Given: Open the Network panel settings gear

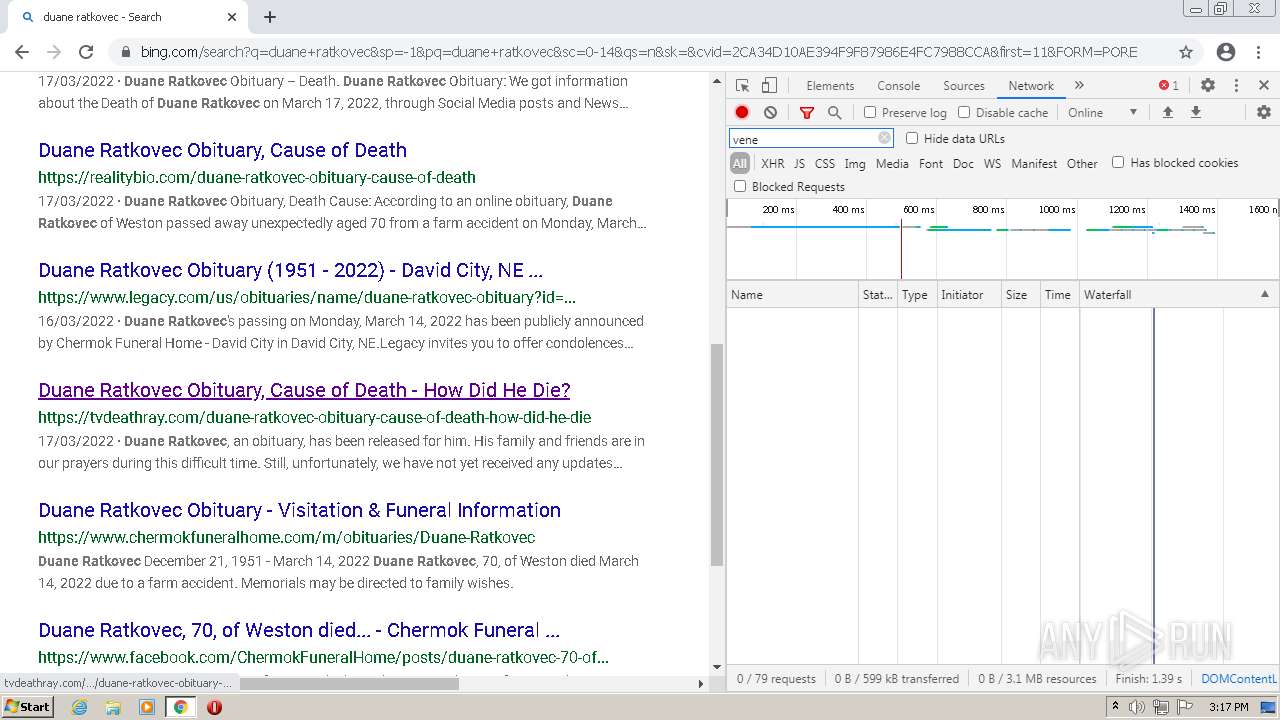Looking at the screenshot, I should tap(1264, 113).
